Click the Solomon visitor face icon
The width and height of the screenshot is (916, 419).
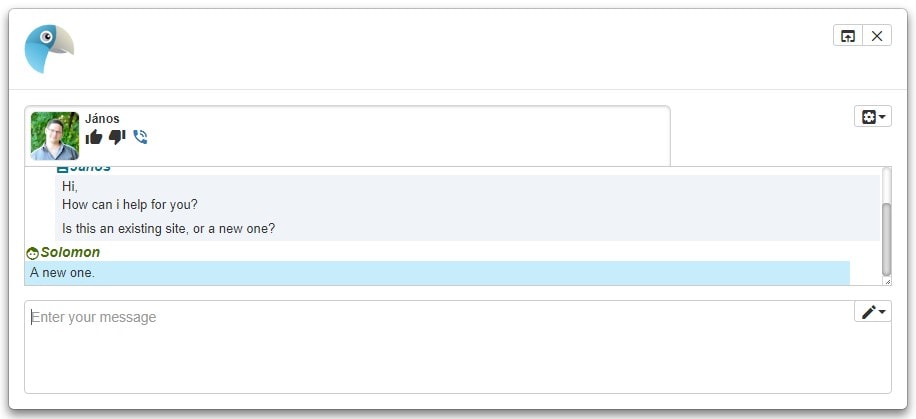(32, 253)
